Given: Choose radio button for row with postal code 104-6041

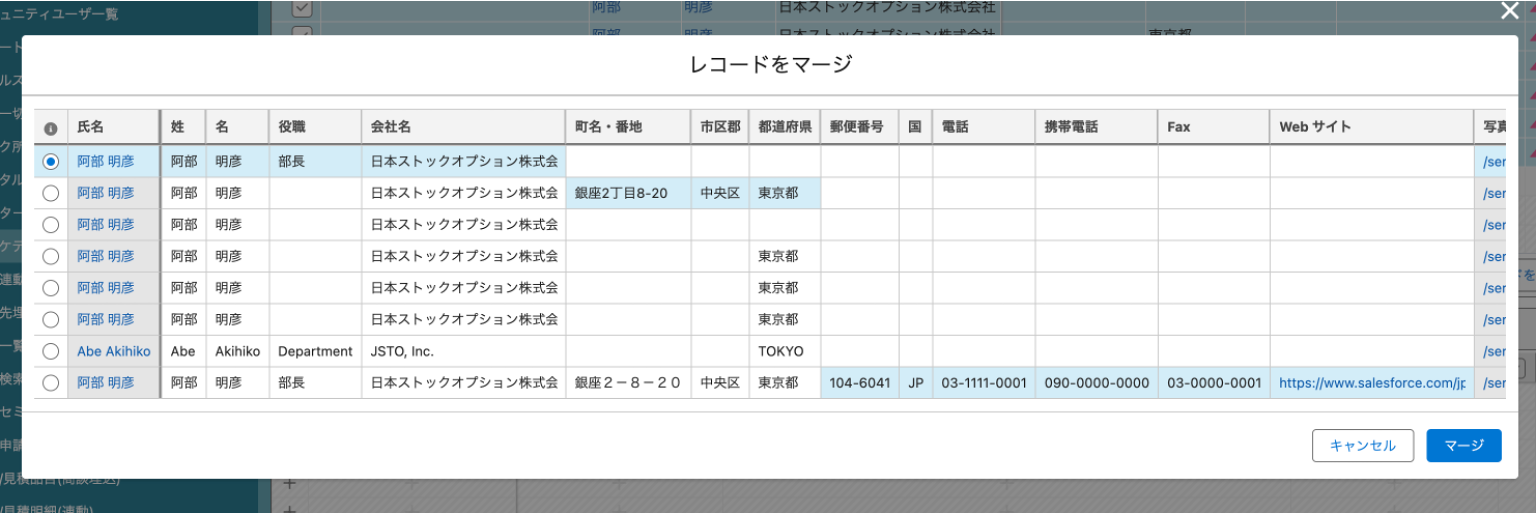Looking at the screenshot, I should 51,383.
